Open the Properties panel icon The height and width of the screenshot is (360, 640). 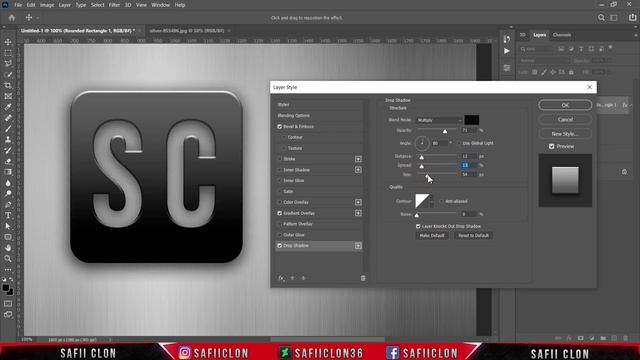point(507,68)
